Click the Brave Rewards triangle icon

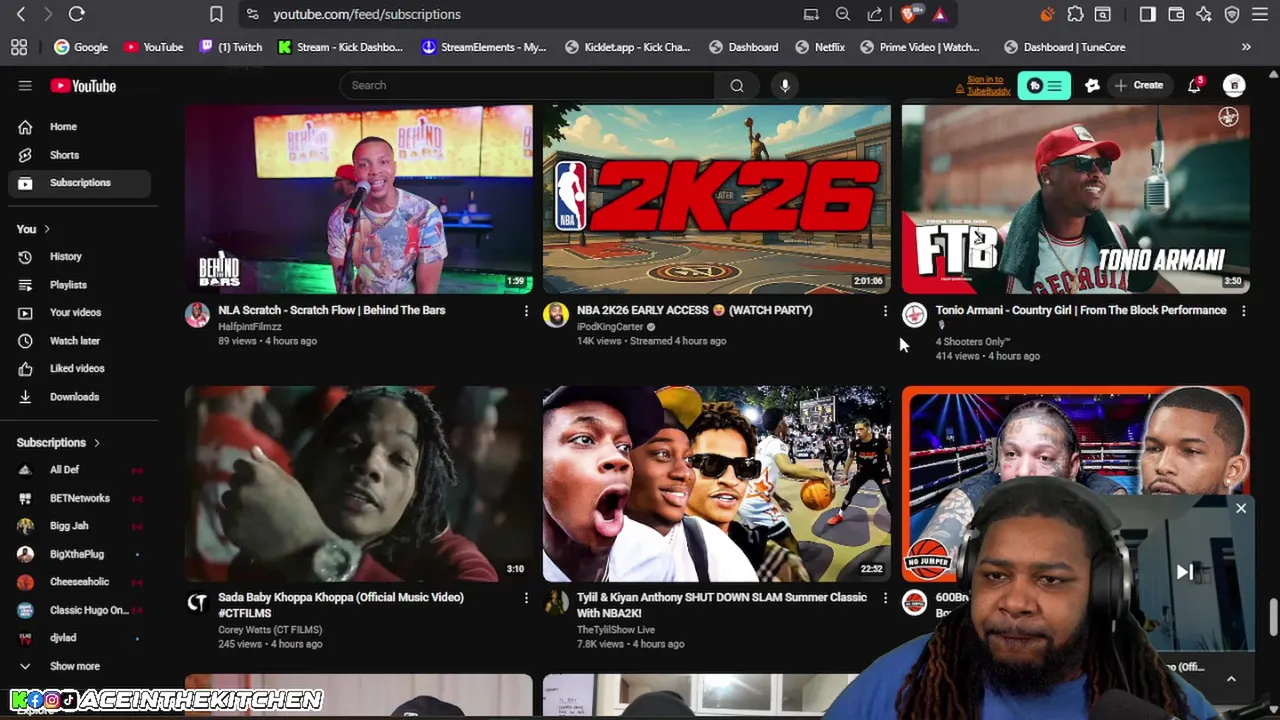point(939,14)
